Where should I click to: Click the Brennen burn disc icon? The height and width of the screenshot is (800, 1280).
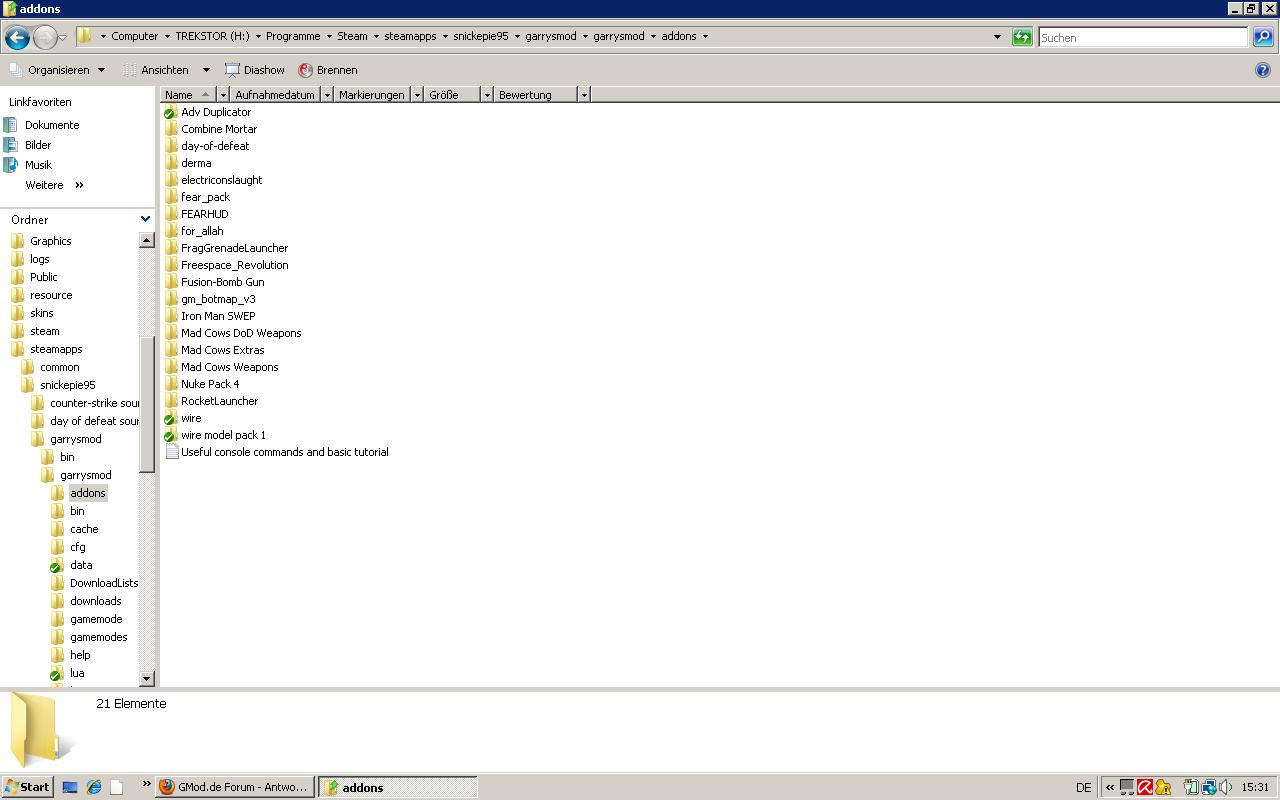[306, 70]
